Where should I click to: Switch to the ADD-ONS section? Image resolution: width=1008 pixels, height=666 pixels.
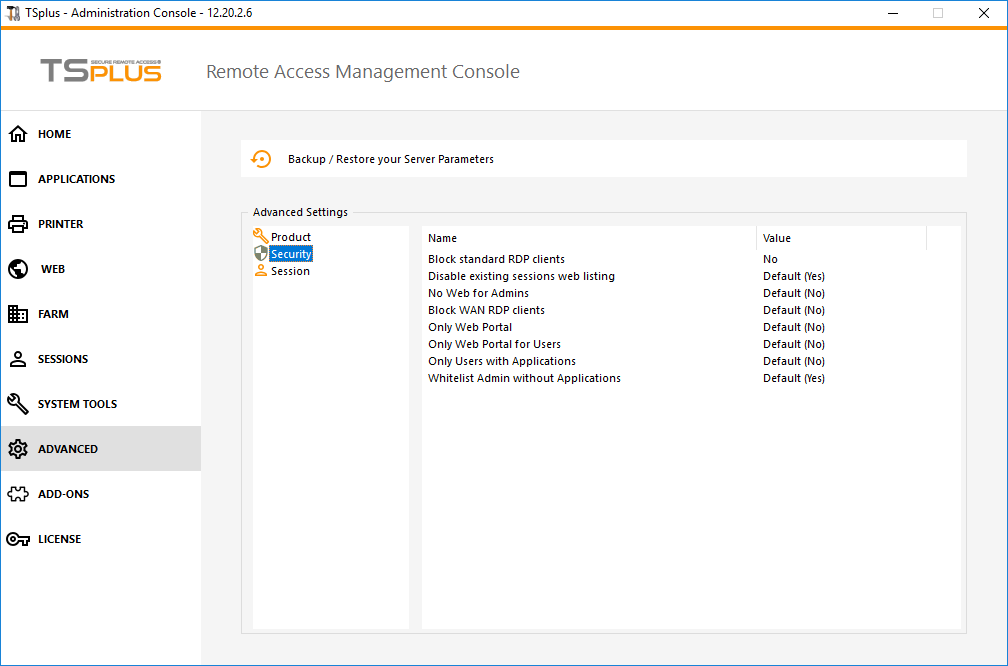pos(101,494)
